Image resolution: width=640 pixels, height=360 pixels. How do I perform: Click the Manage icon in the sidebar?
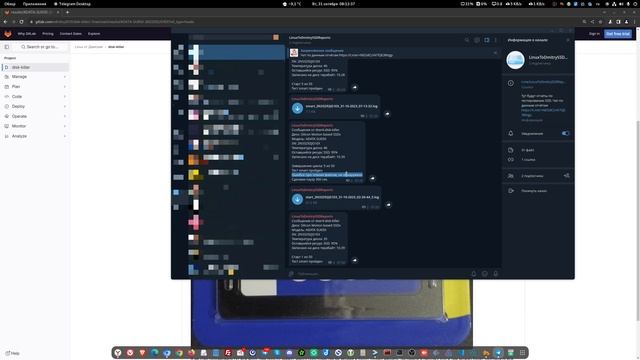click(x=7, y=77)
